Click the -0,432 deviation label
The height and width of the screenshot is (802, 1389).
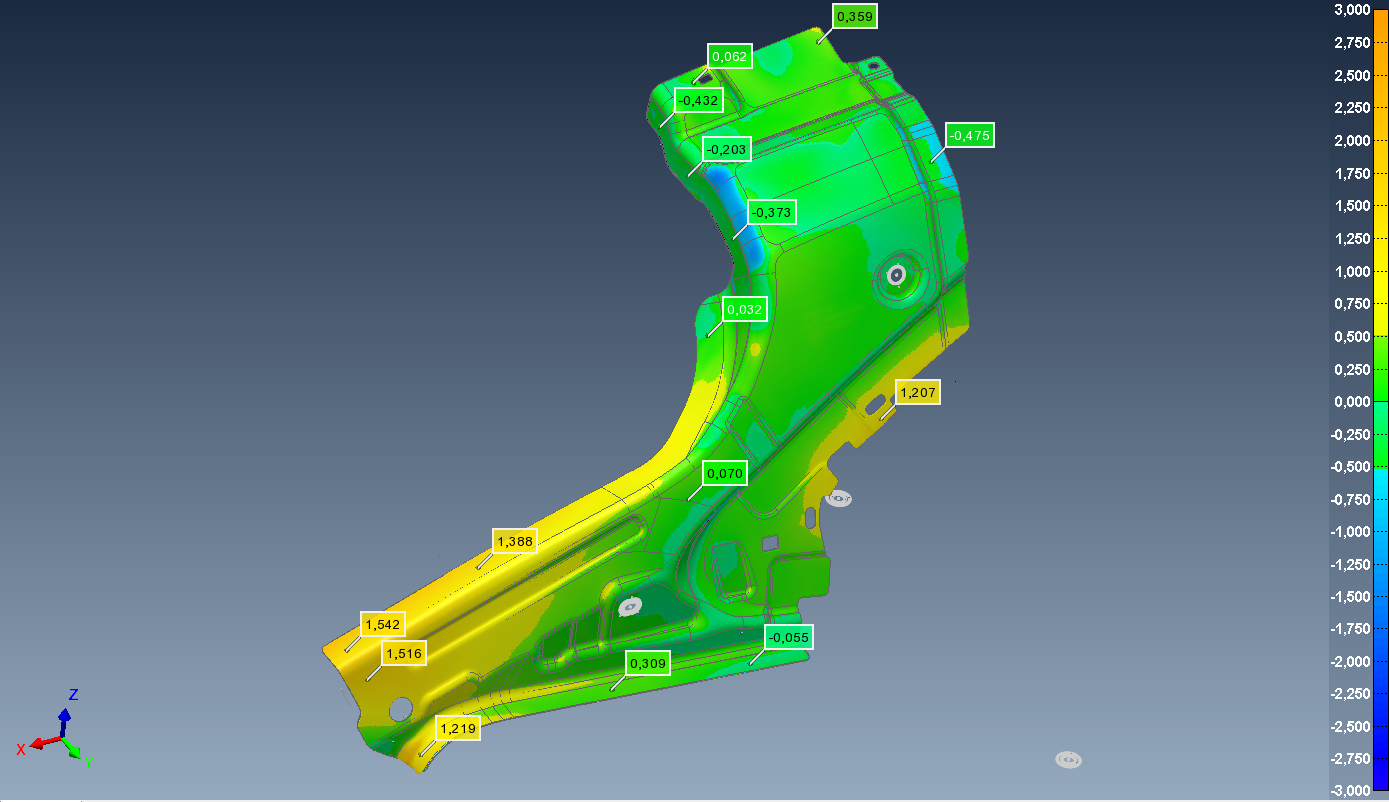pos(697,101)
